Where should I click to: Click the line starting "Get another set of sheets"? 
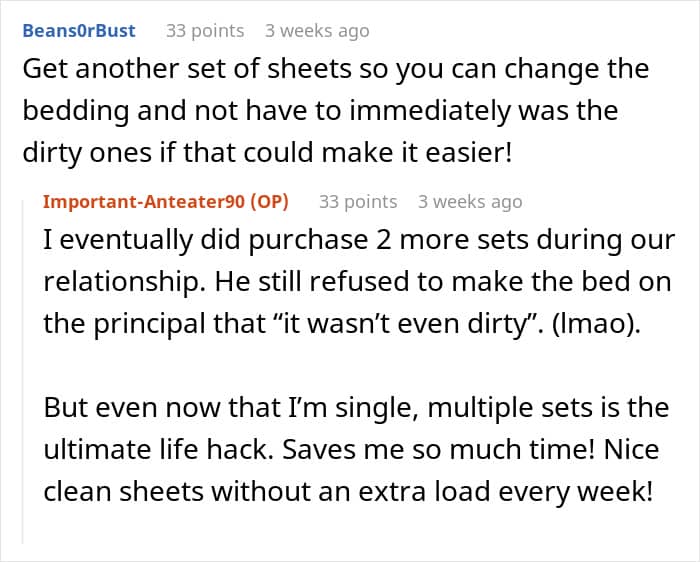[335, 70]
